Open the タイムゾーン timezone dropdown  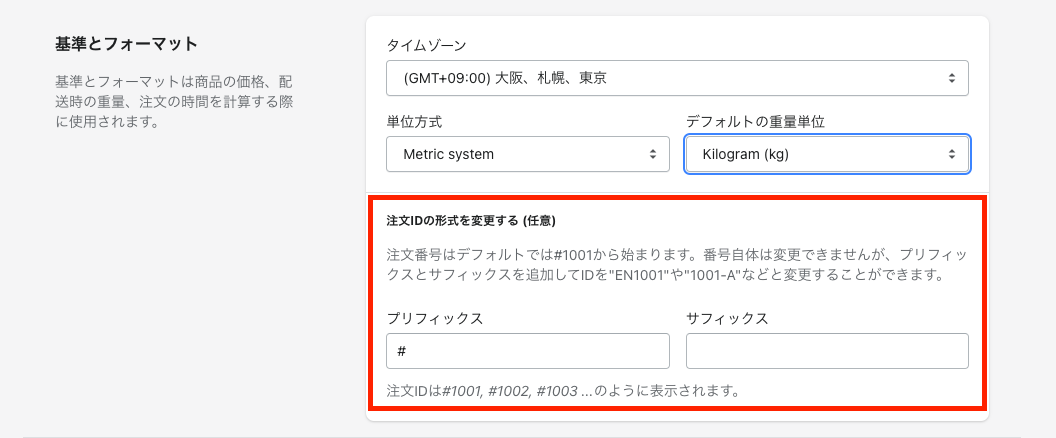(676, 78)
